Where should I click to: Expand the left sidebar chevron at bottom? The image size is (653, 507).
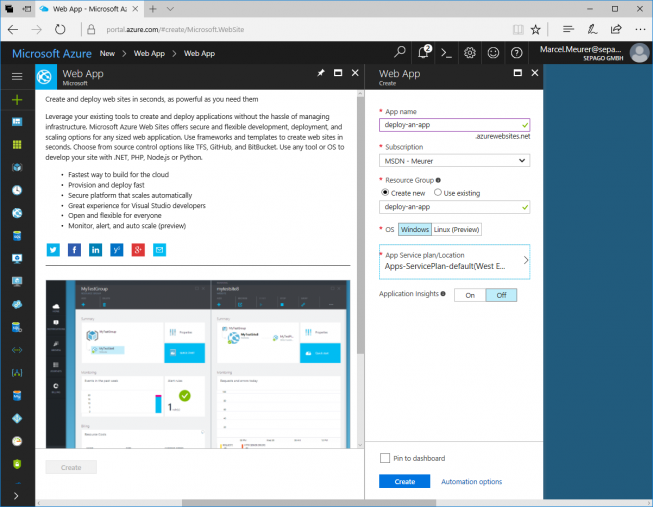point(16,496)
